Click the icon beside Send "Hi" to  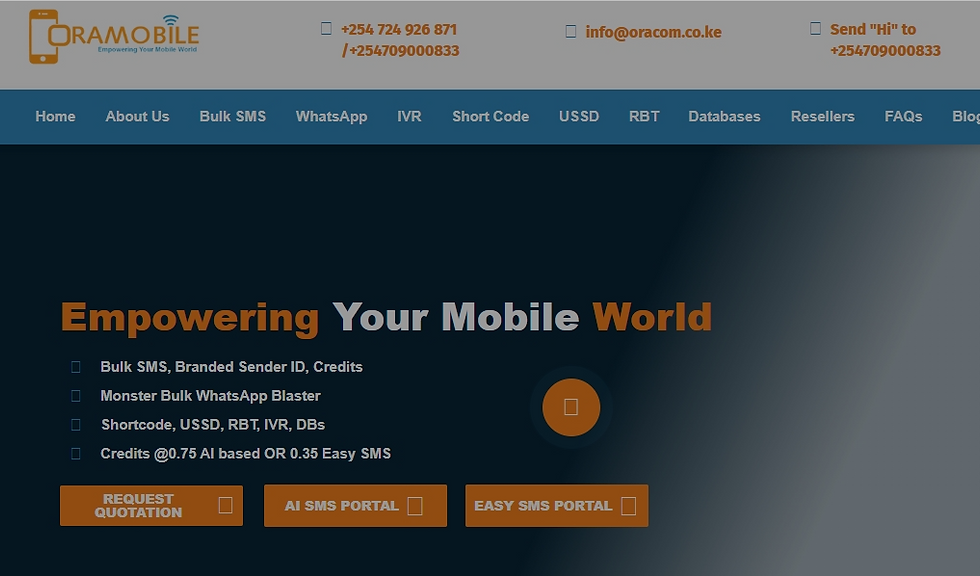pyautogui.click(x=815, y=29)
